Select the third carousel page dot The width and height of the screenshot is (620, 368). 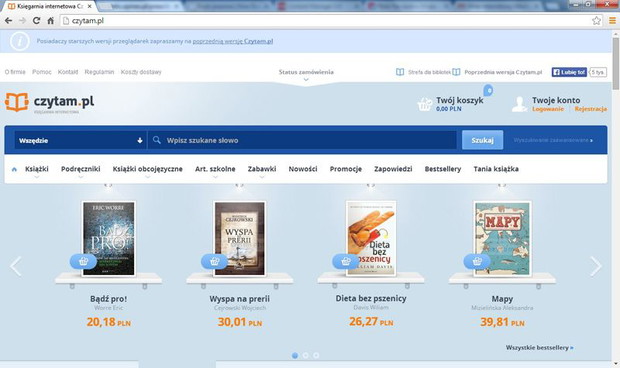(x=316, y=355)
